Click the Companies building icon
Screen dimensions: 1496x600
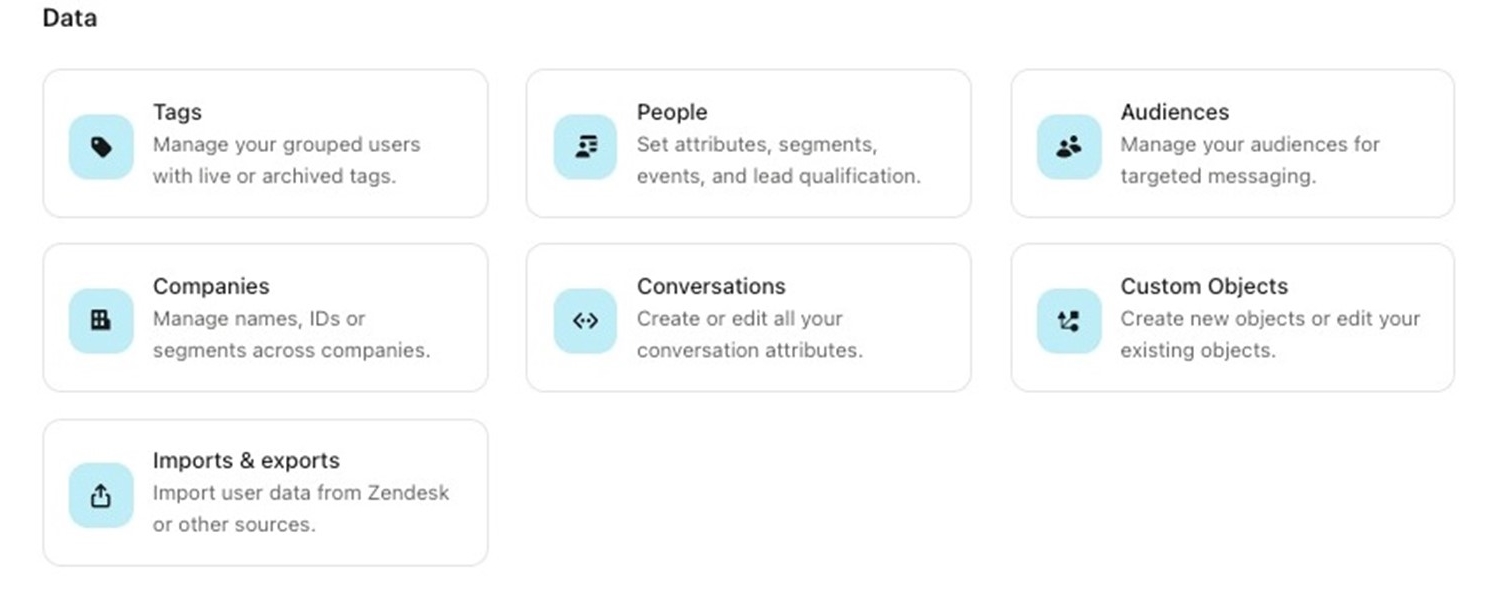[x=101, y=321]
